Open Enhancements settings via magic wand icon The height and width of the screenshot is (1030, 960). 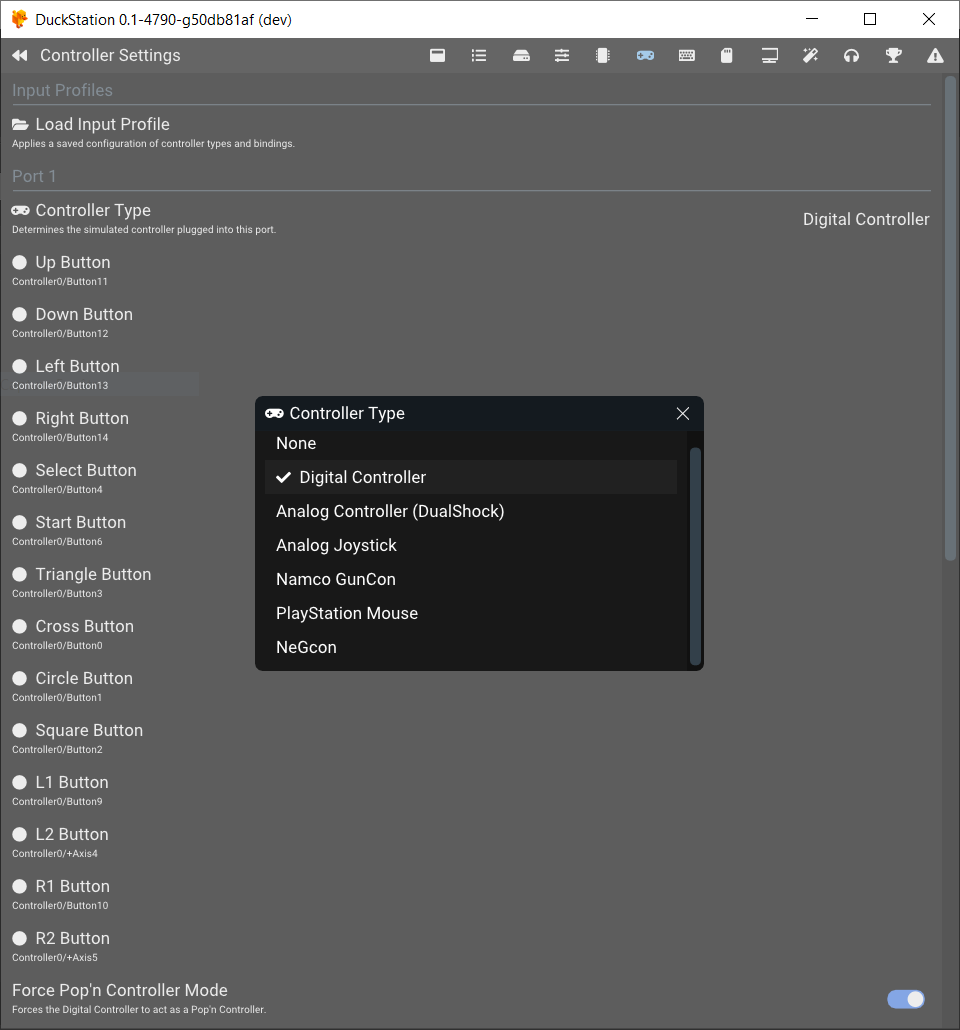click(x=810, y=56)
